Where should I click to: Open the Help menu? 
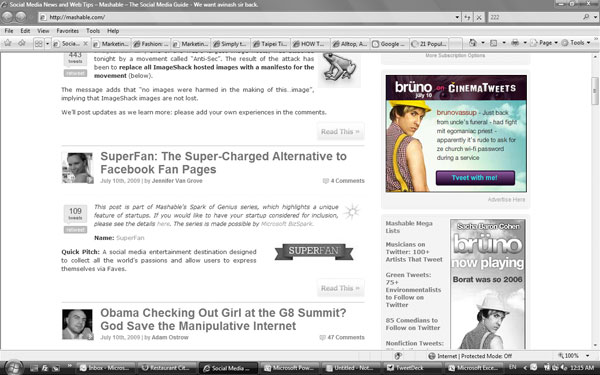[113, 31]
